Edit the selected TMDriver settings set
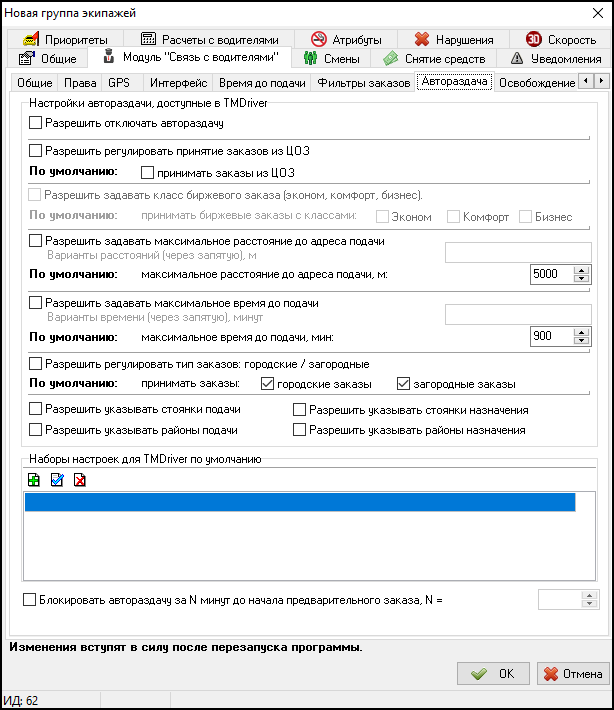 point(57,480)
